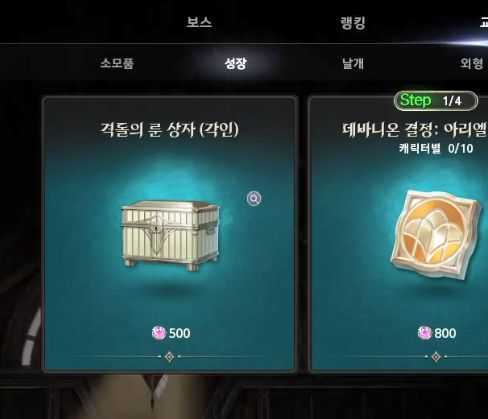Switch to the 소모품 category tab
The height and width of the screenshot is (419, 488).
[x=117, y=63]
